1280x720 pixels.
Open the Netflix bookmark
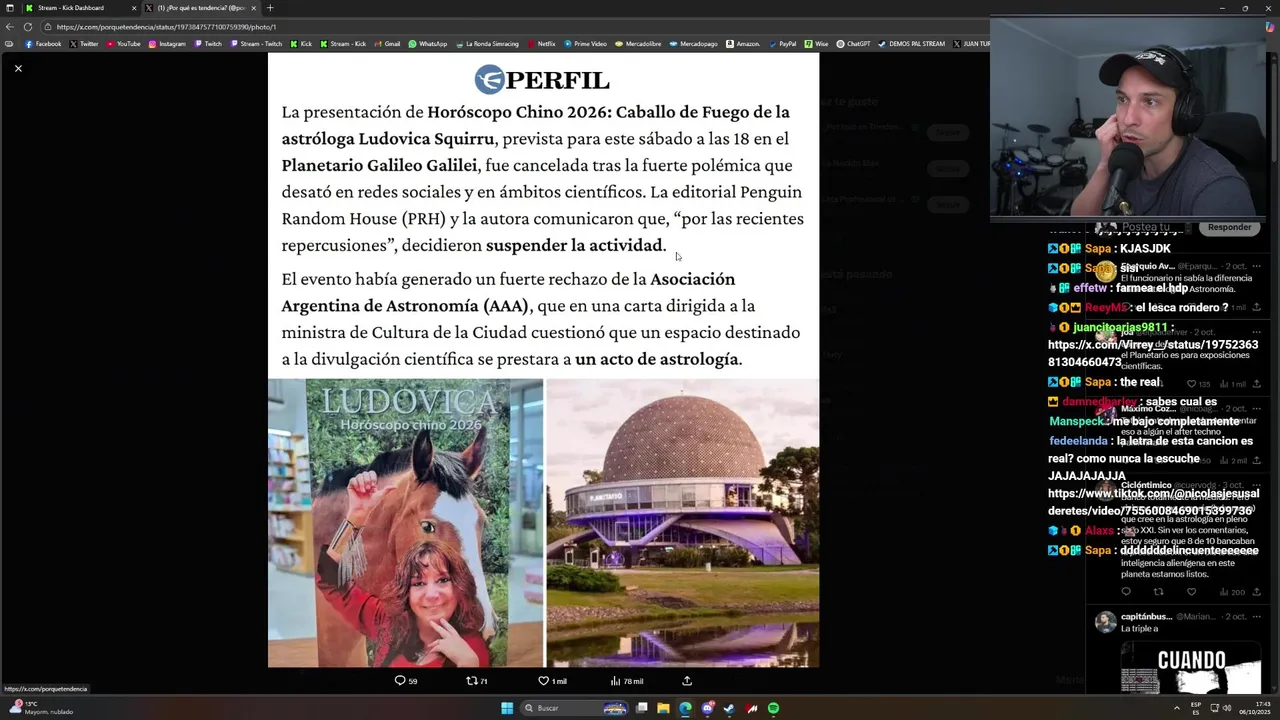coord(541,44)
